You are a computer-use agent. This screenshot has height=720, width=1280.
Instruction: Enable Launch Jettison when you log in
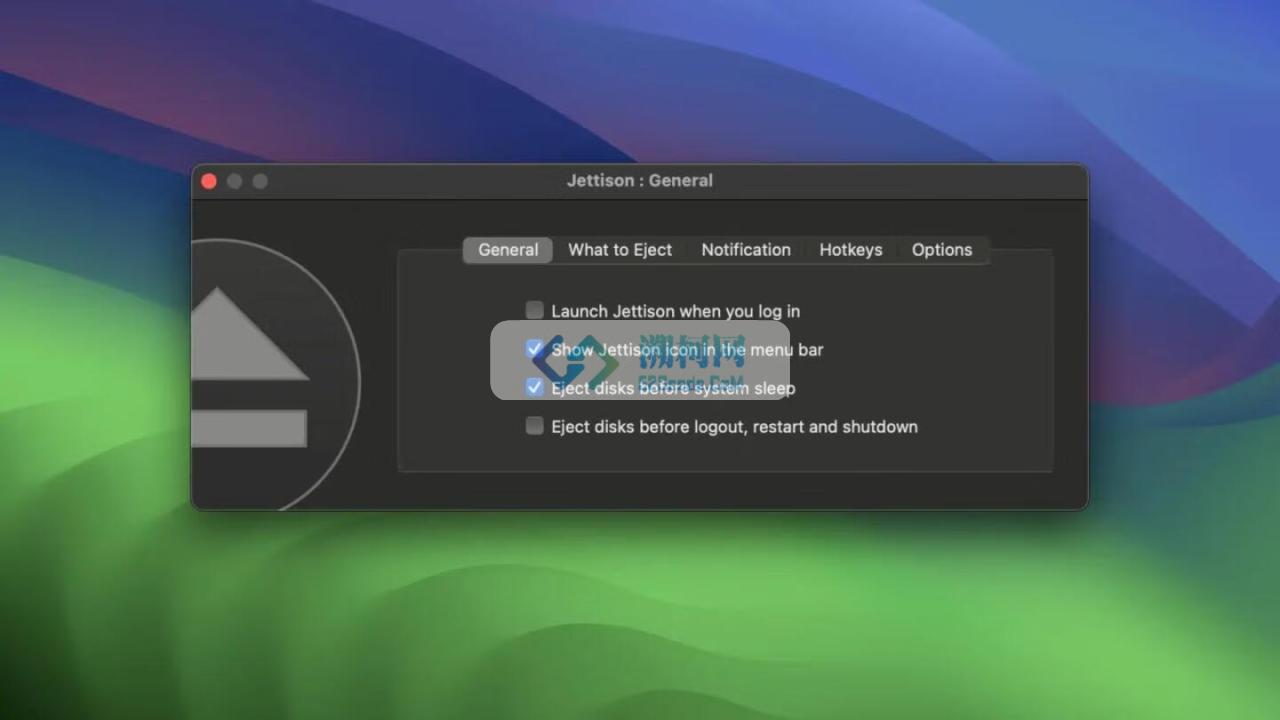[x=535, y=311]
